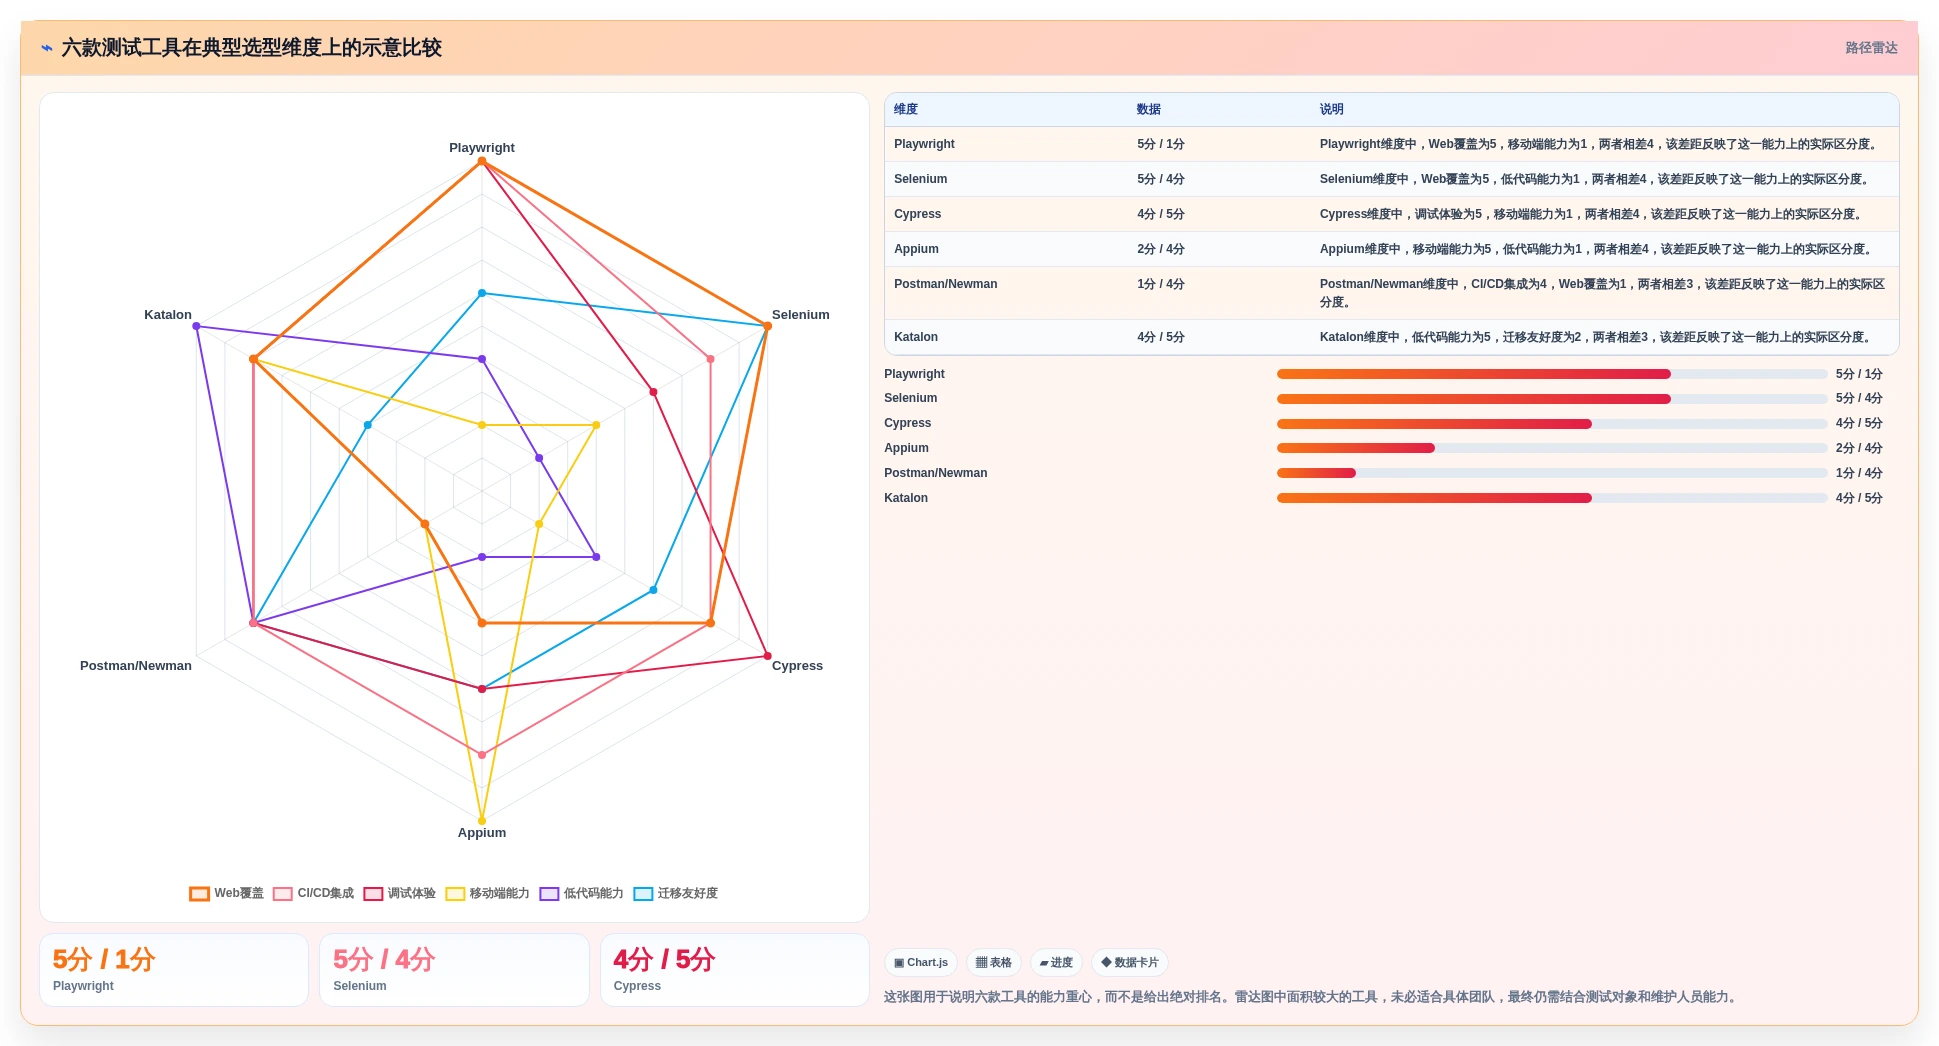Click the Selenium axis label on the radar

coord(801,315)
